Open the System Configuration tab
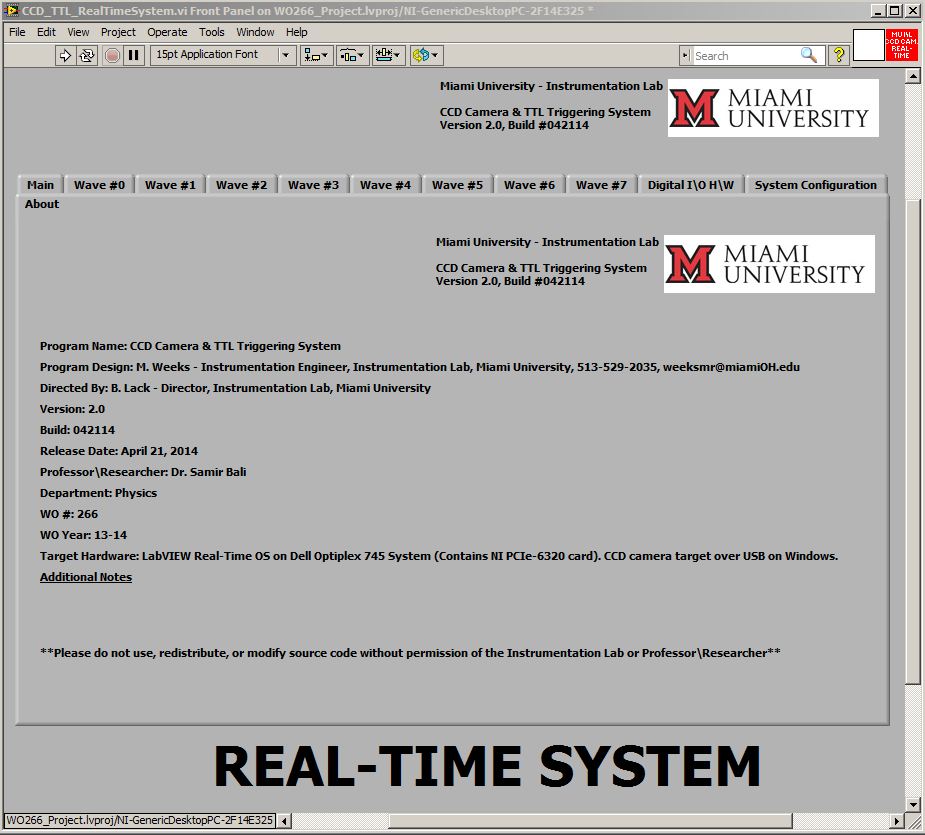The height and width of the screenshot is (835, 925). (816, 185)
